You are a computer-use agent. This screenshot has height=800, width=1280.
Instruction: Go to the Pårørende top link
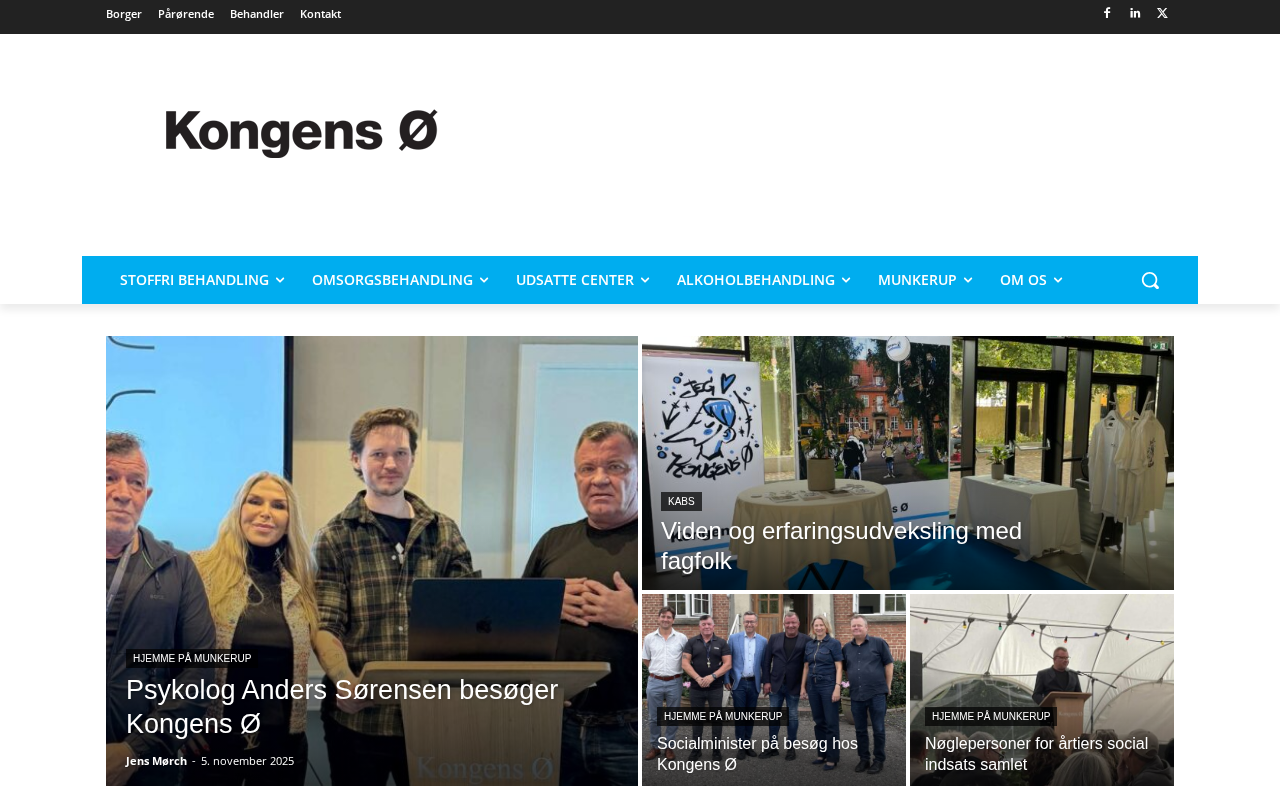click(x=186, y=14)
